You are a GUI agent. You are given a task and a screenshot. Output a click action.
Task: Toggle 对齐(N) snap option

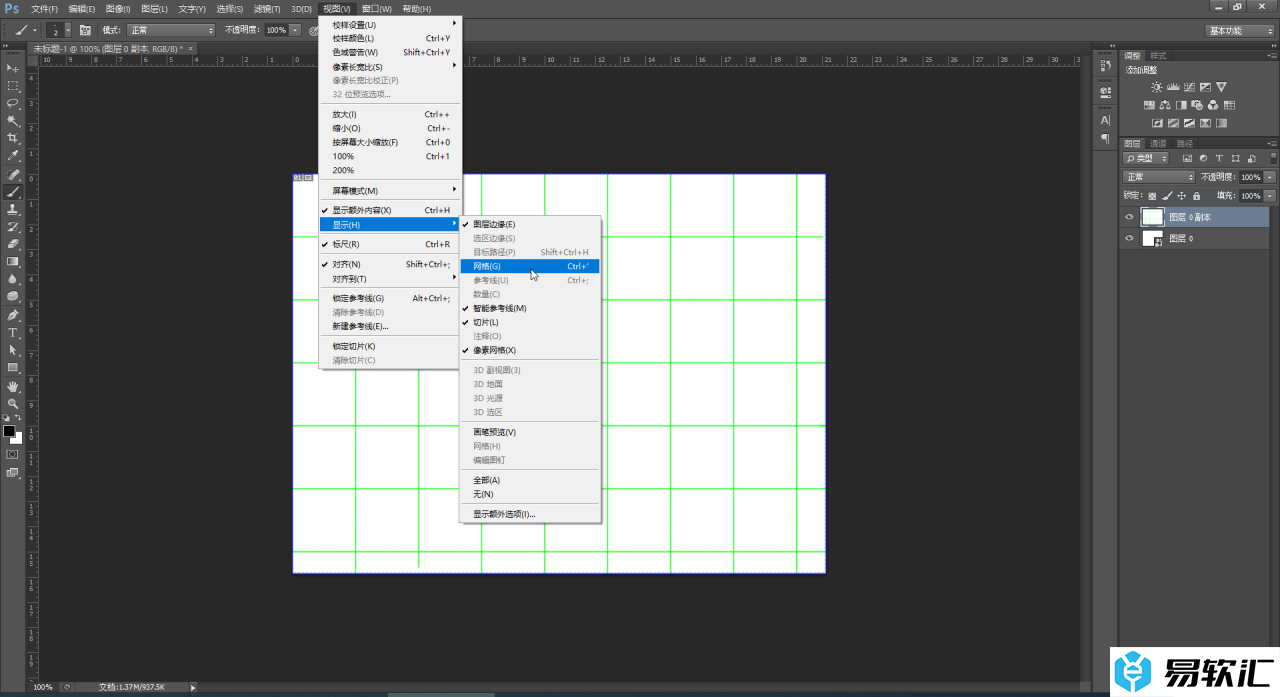click(x=390, y=264)
